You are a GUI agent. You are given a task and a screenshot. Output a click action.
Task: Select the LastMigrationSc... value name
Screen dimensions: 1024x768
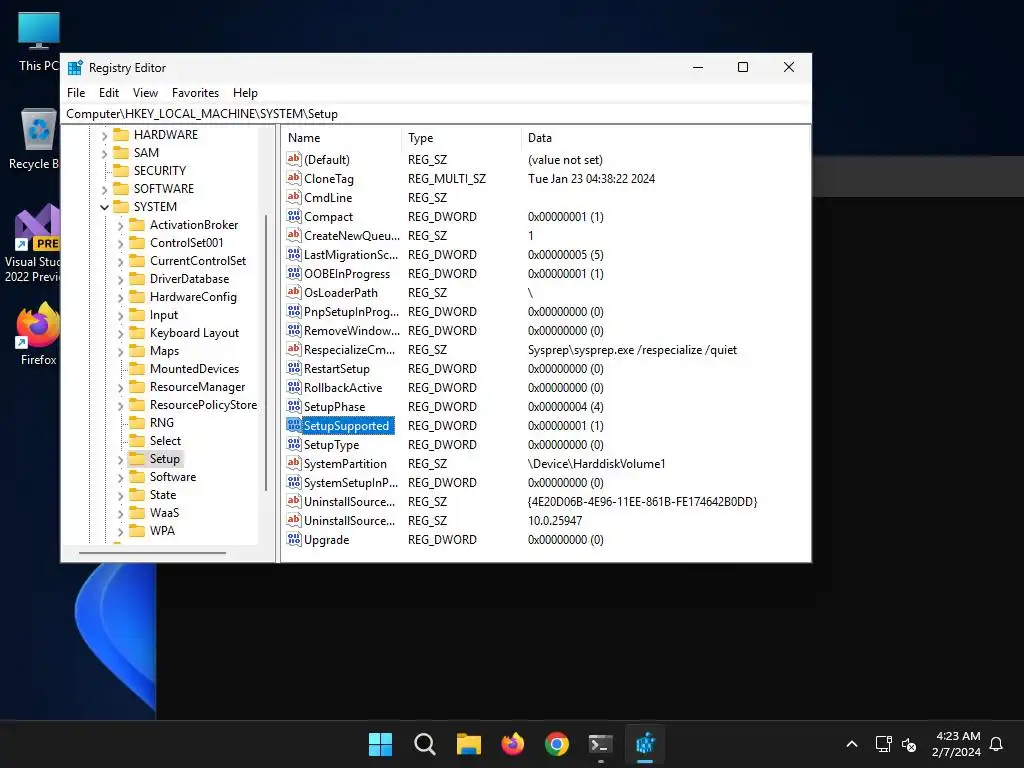[351, 255]
